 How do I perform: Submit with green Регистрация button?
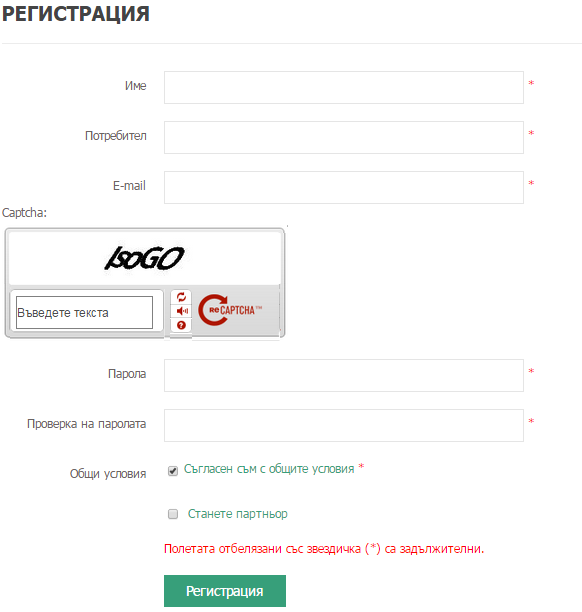[225, 591]
